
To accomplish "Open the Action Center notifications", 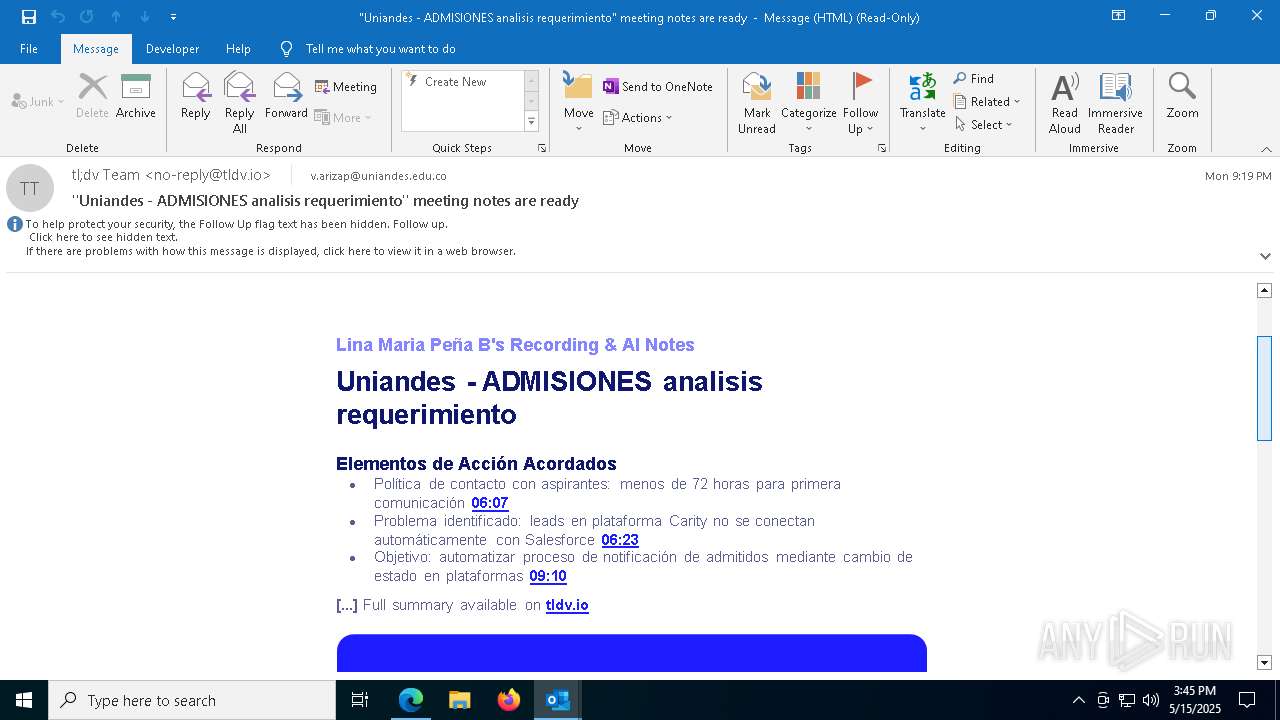I will [1247, 700].
